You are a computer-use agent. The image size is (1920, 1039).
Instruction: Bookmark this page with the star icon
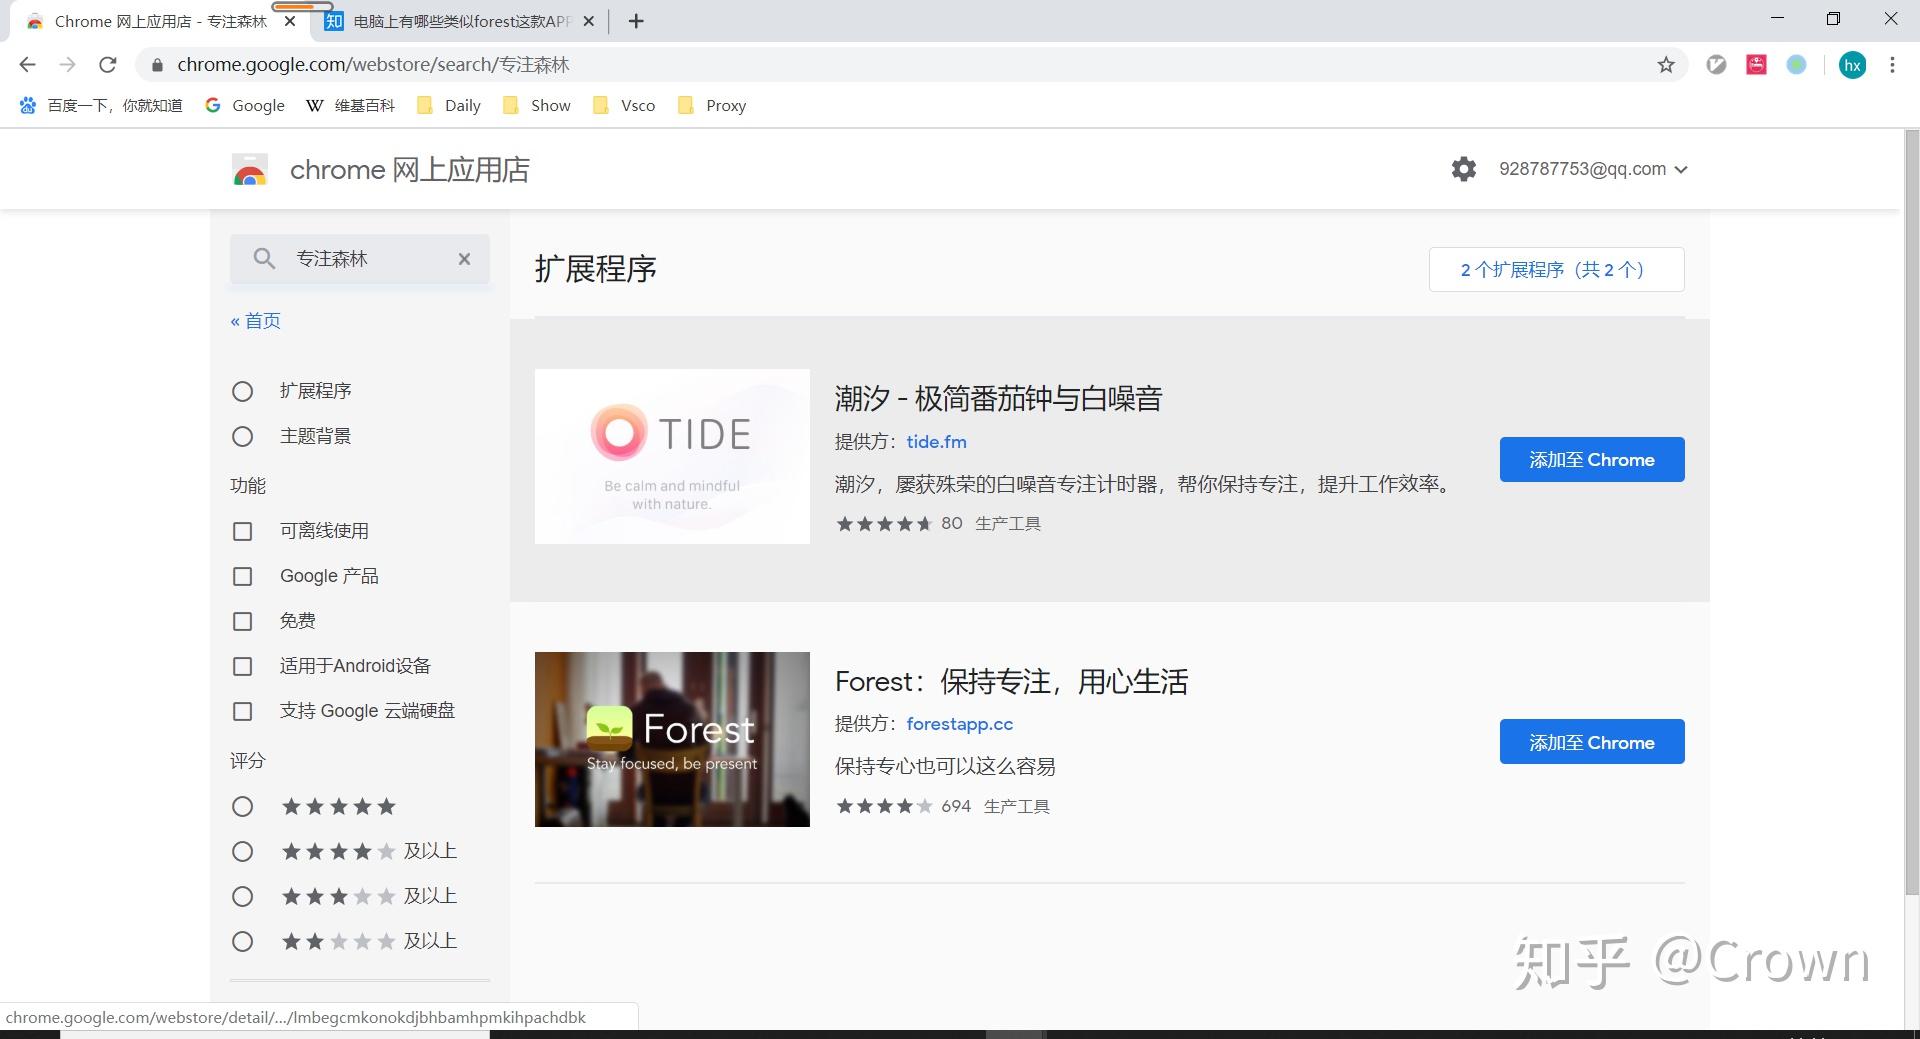(1666, 65)
